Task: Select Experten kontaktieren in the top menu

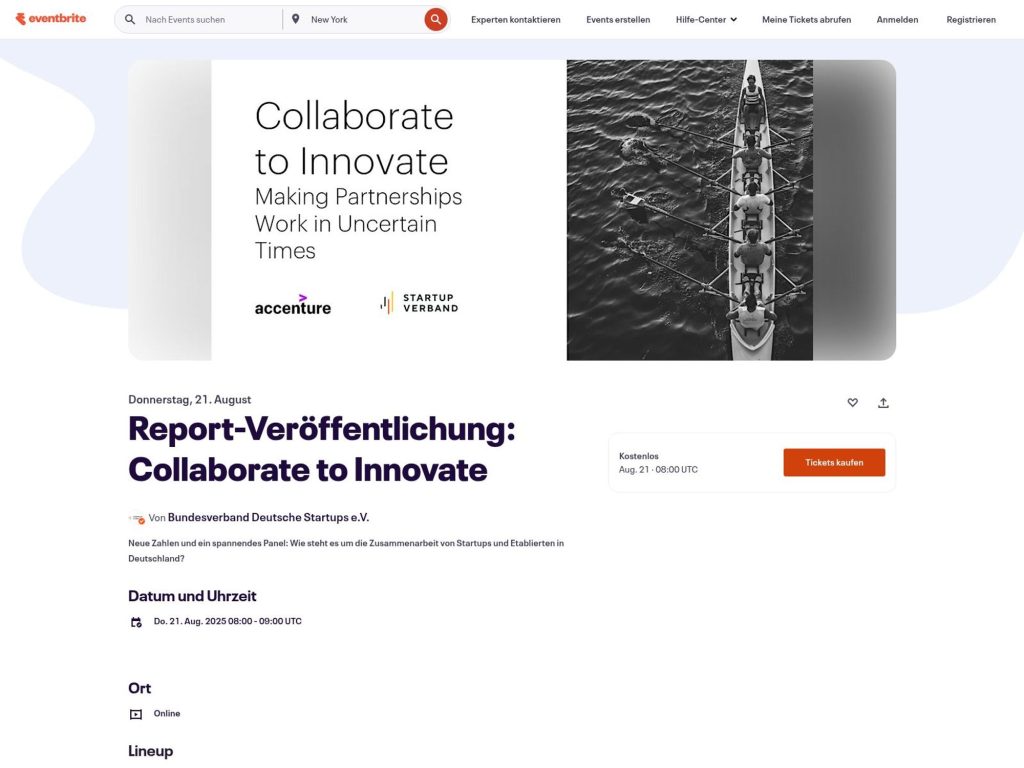Action: pyautogui.click(x=515, y=19)
